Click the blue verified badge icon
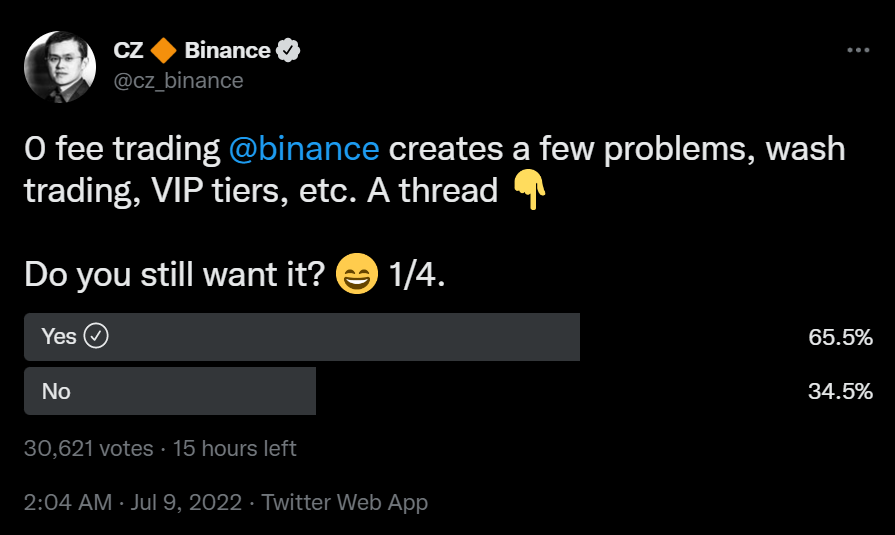The image size is (895, 535). point(289,50)
